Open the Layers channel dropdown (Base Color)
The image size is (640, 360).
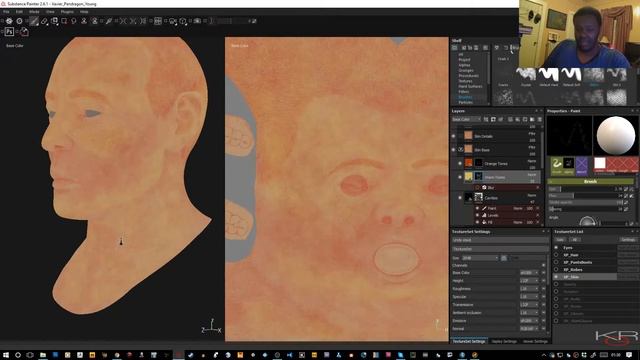pyautogui.click(x=466, y=119)
